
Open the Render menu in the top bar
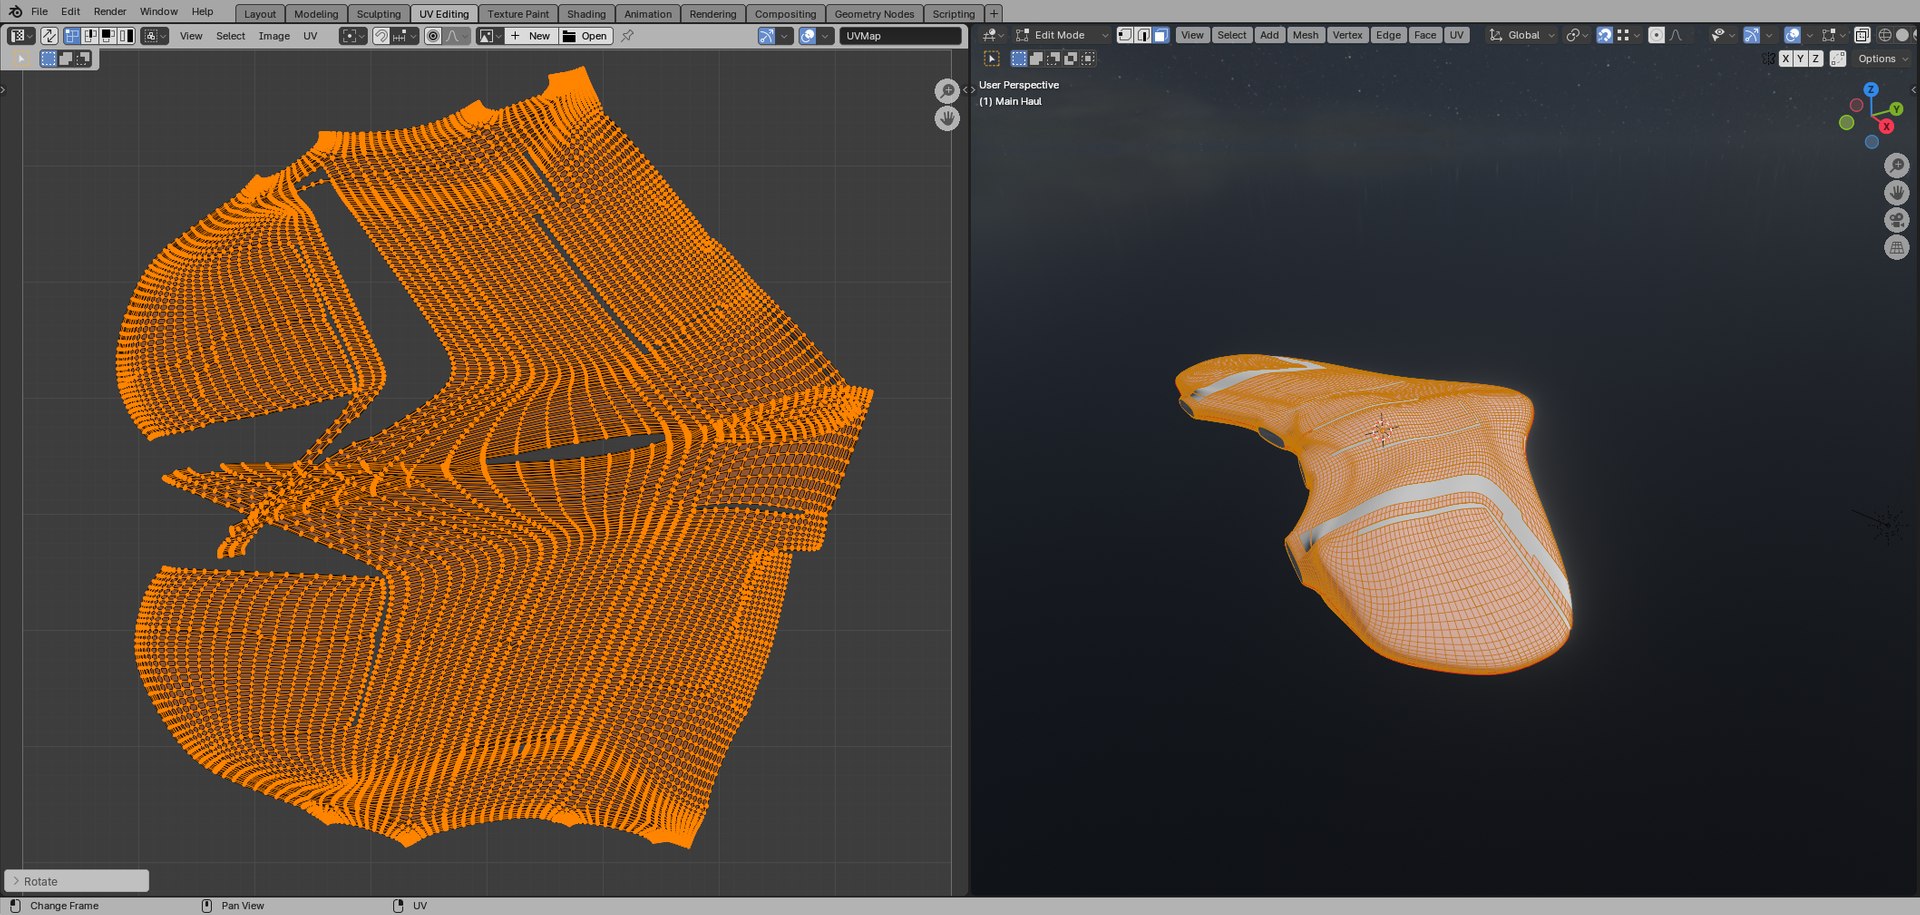(x=110, y=12)
